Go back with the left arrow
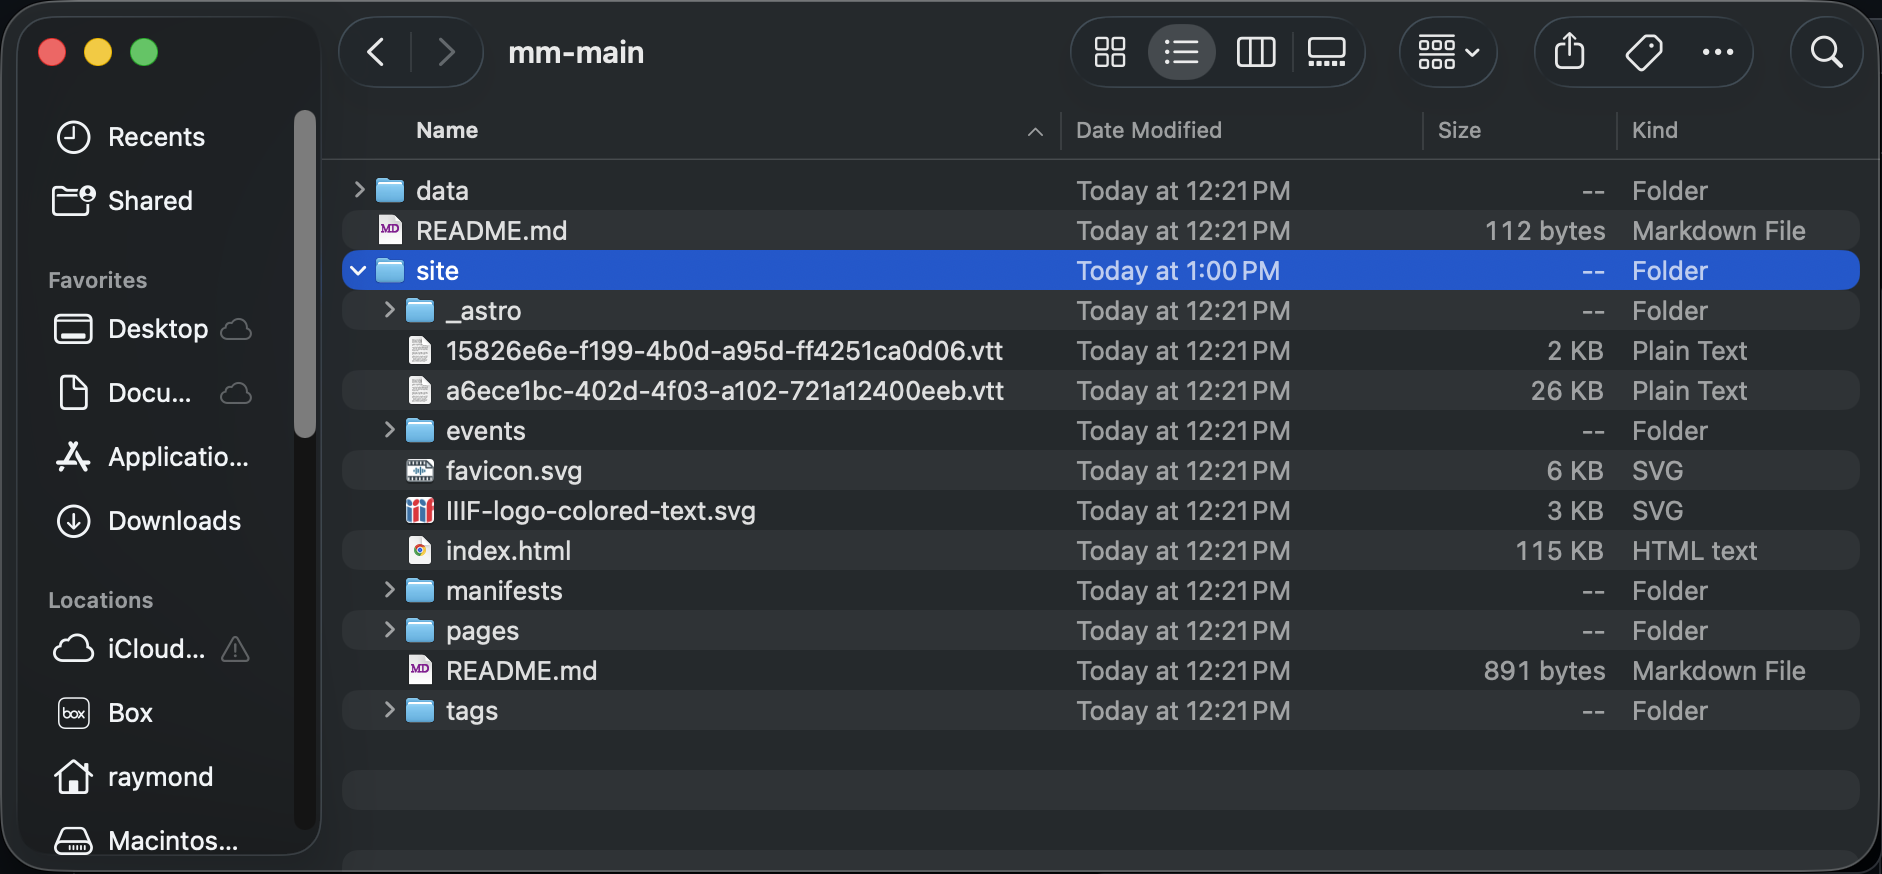 click(376, 52)
